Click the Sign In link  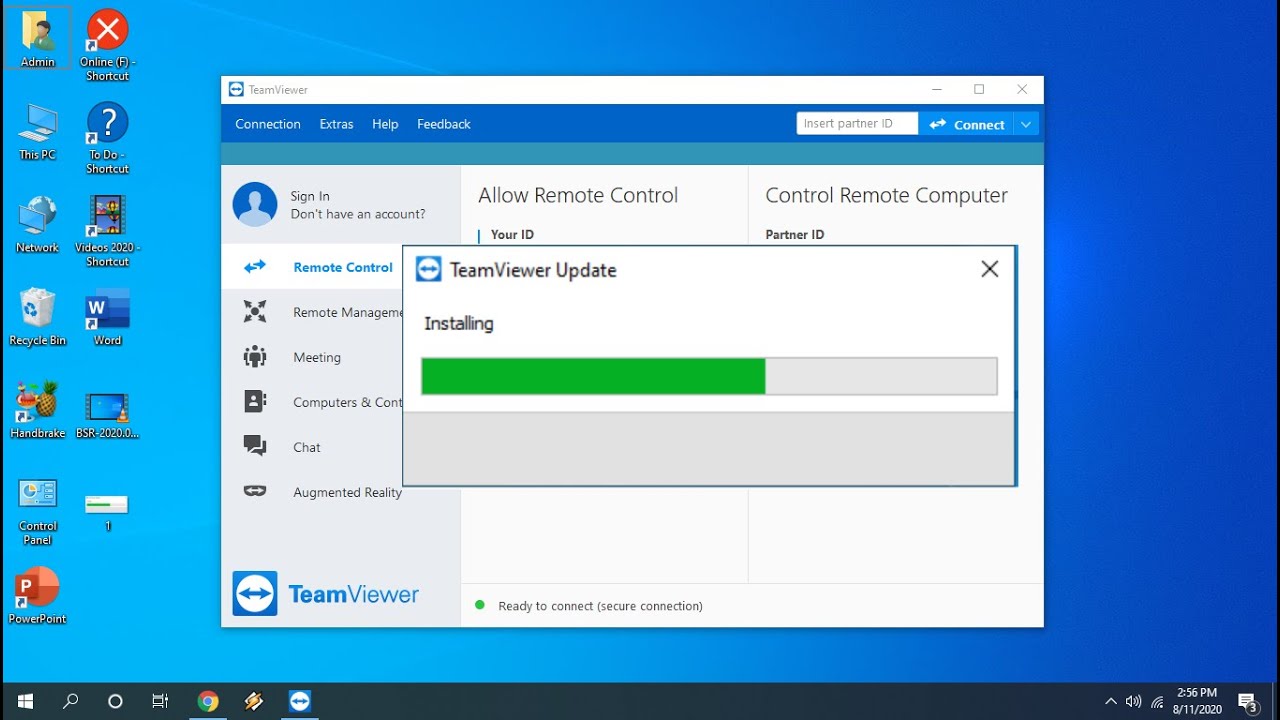tap(310, 196)
